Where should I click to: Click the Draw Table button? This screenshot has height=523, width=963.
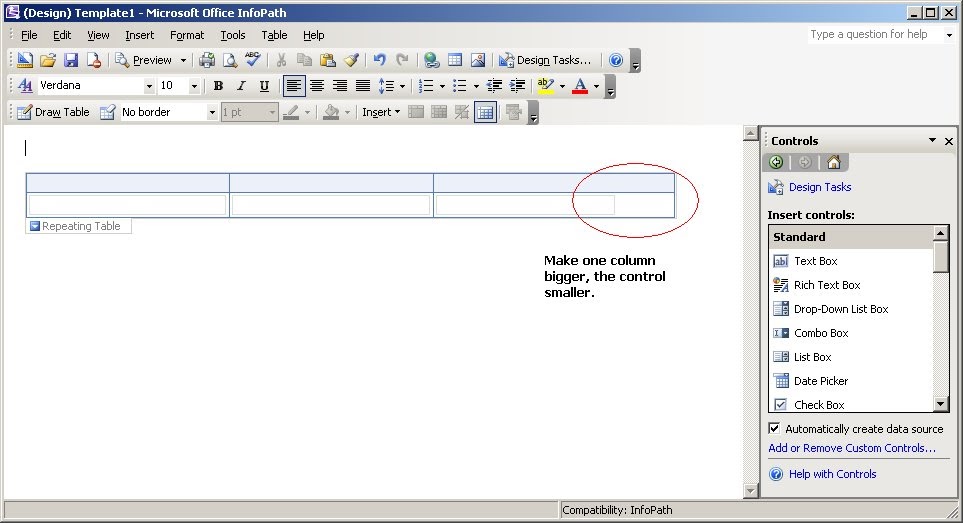click(53, 112)
